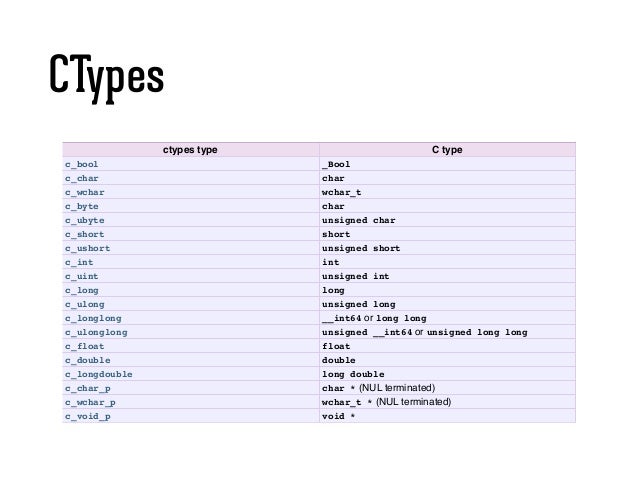
Task: Select the 'long double' cell
Action: [x=447, y=374]
